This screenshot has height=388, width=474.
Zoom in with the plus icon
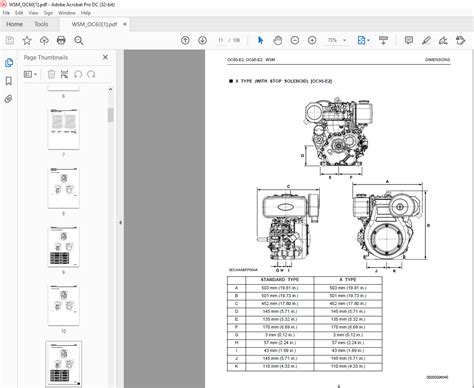pyautogui.click(x=312, y=41)
